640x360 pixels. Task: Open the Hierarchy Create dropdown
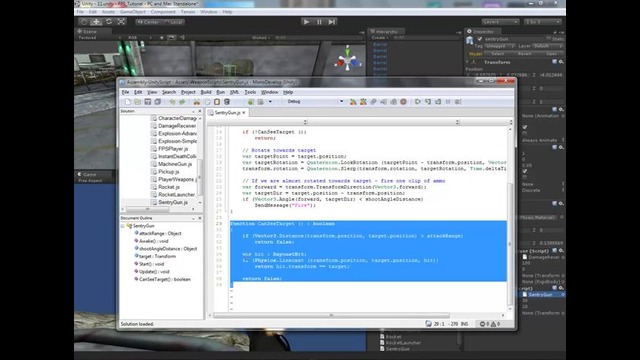380,38
